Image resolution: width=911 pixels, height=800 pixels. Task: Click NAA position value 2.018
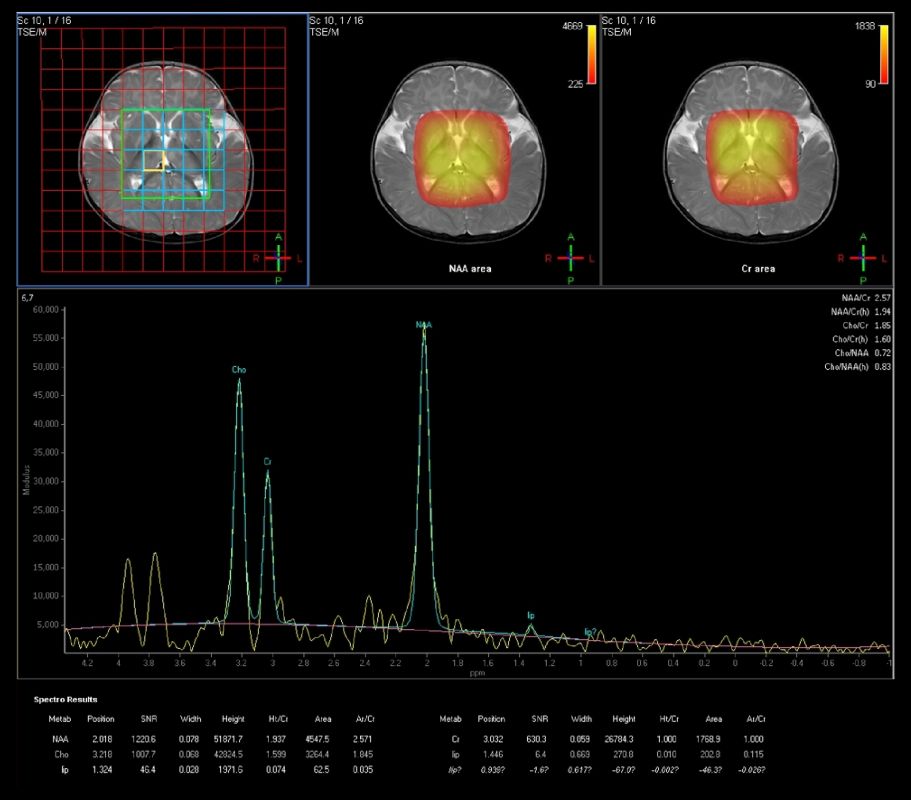pyautogui.click(x=102, y=739)
